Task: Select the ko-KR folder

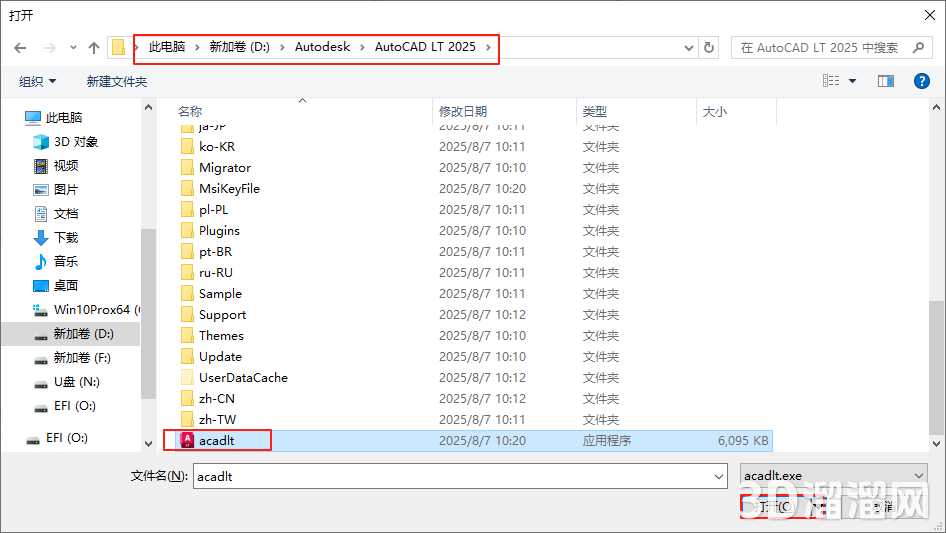Action: 217,147
